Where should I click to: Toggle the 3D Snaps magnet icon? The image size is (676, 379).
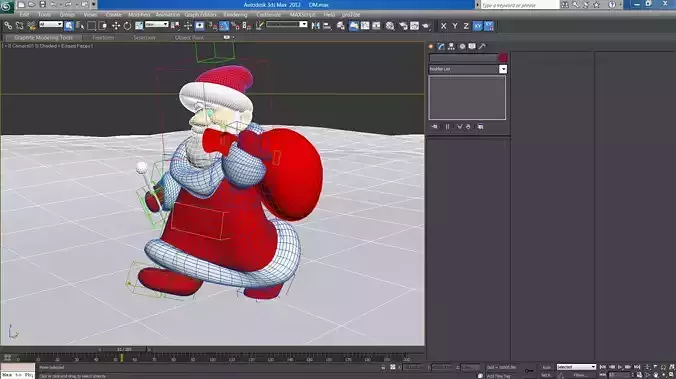[213, 26]
